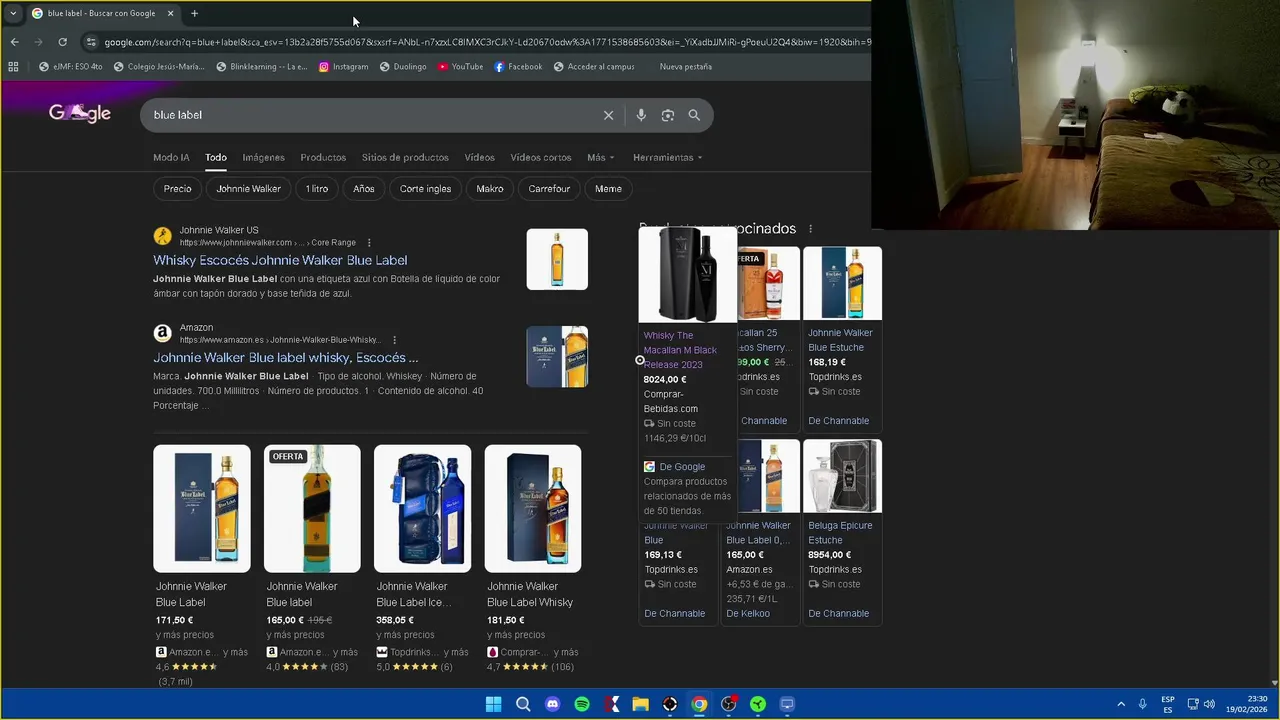Open Spotify from the taskbar

[x=582, y=704]
